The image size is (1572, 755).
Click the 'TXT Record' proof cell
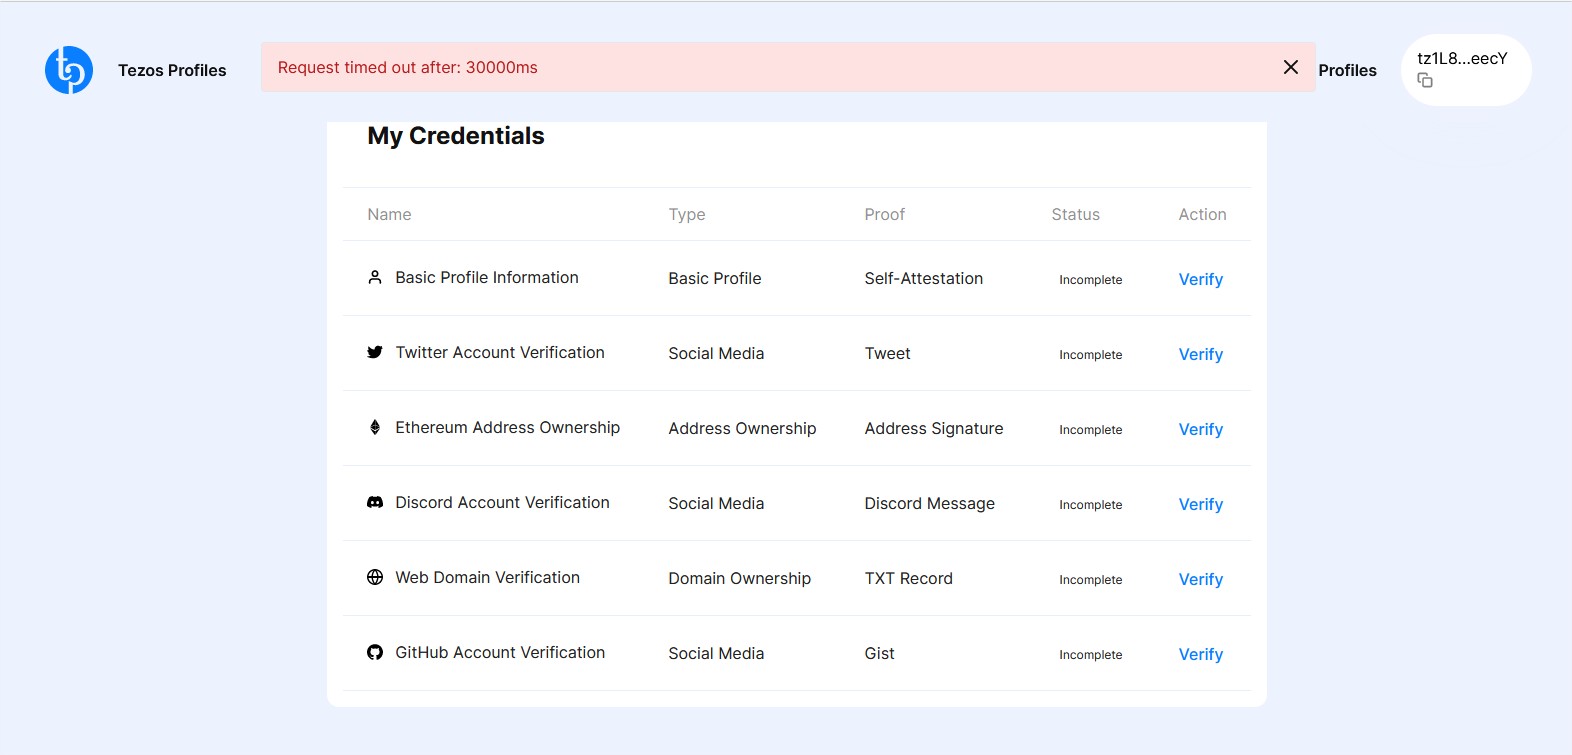click(x=909, y=578)
